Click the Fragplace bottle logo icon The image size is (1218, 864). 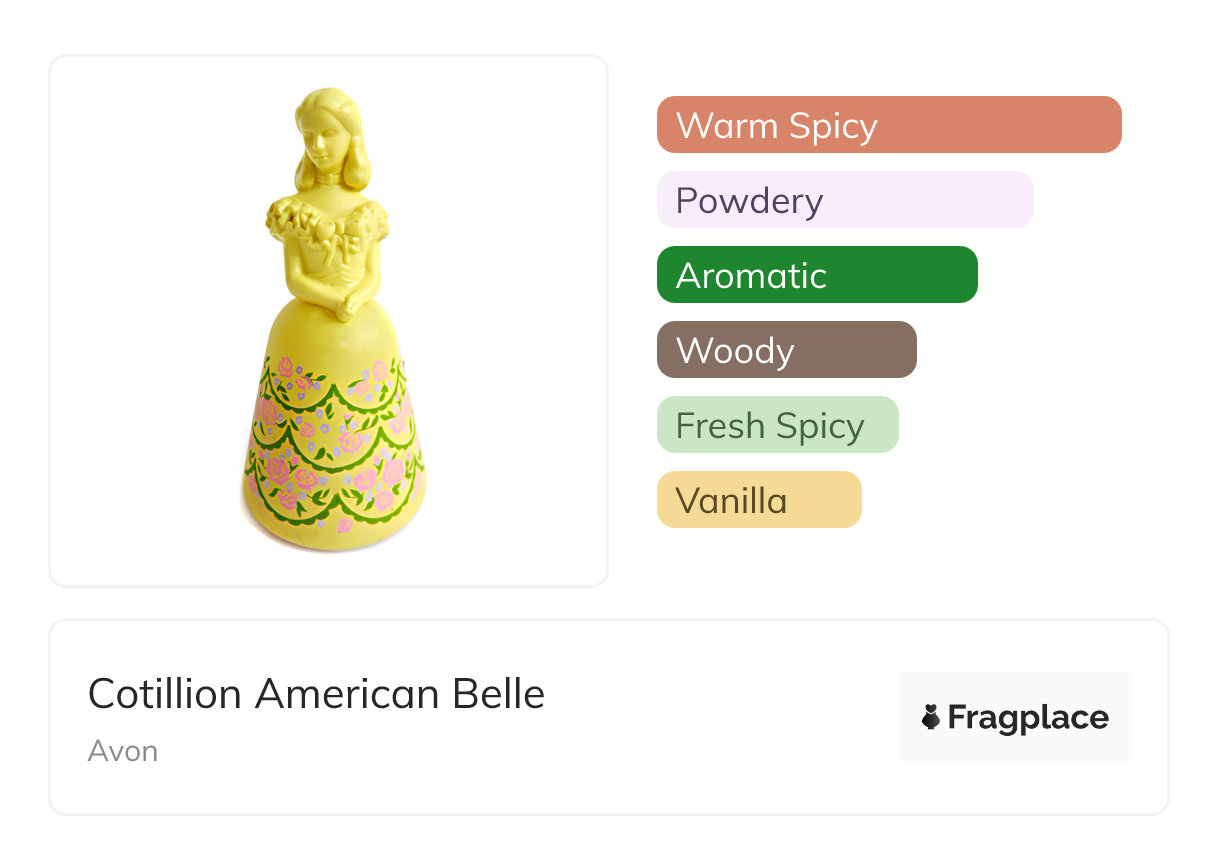pyautogui.click(x=931, y=717)
